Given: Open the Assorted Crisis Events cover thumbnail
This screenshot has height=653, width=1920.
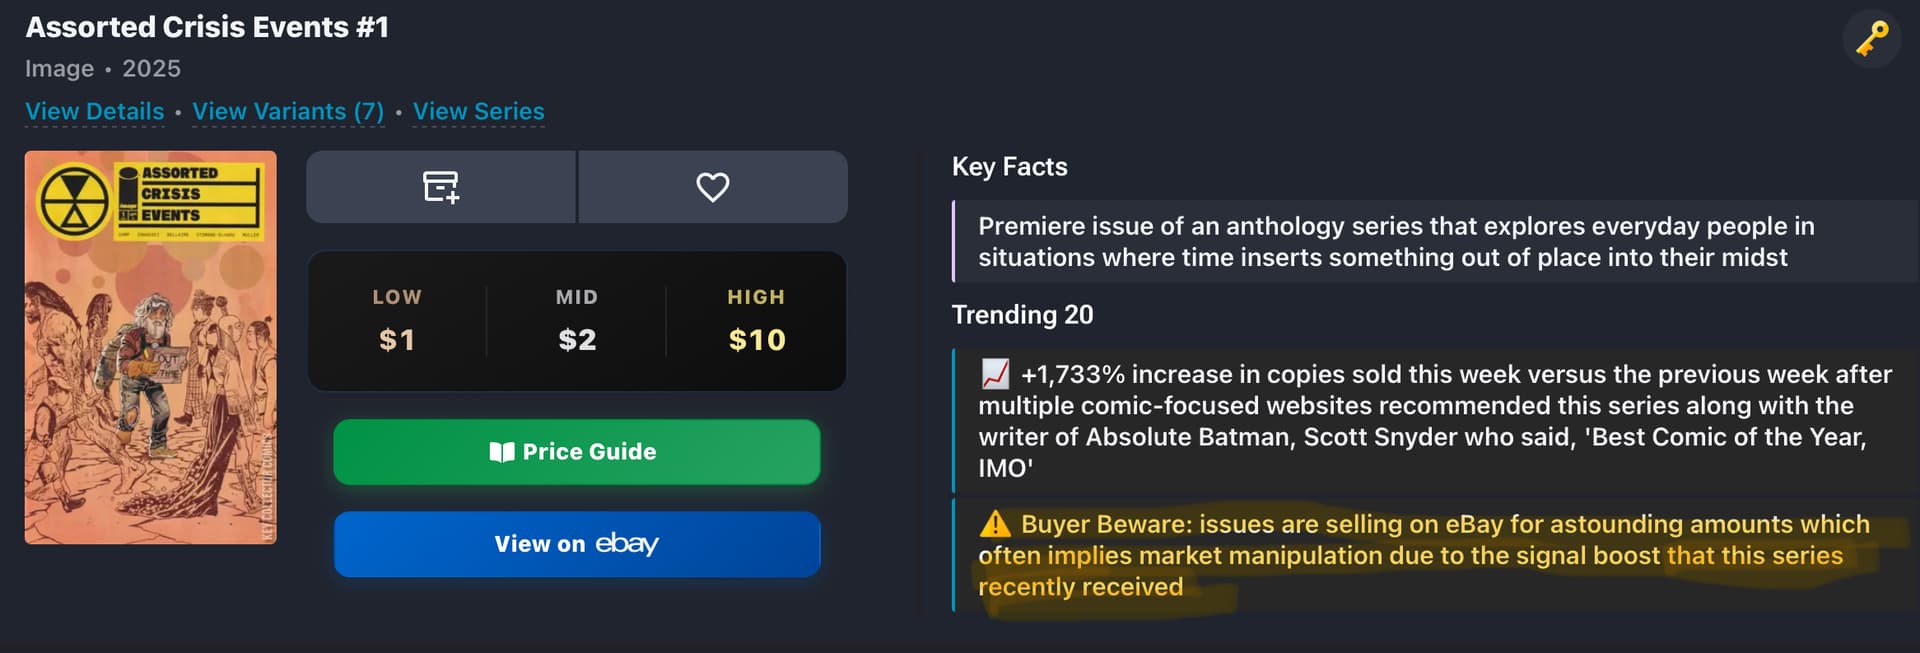Looking at the screenshot, I should (x=150, y=347).
